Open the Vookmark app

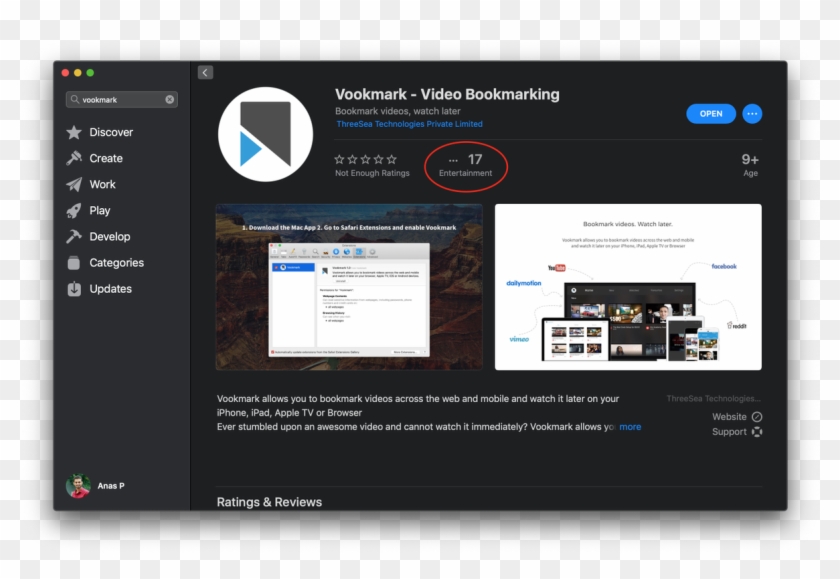coord(711,114)
